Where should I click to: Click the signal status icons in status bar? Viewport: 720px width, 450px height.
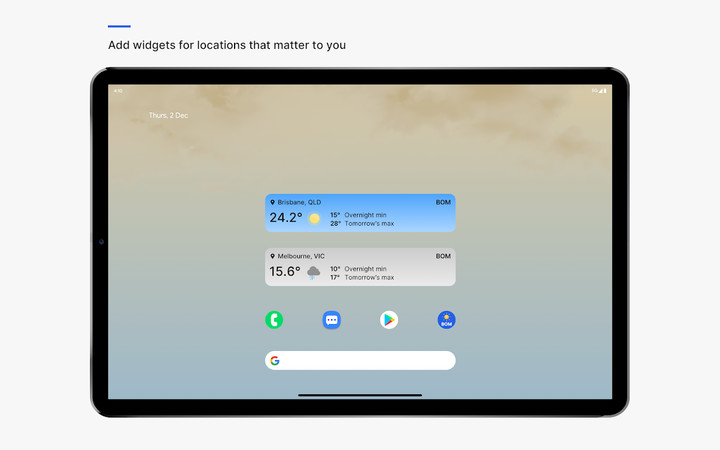[x=599, y=90]
